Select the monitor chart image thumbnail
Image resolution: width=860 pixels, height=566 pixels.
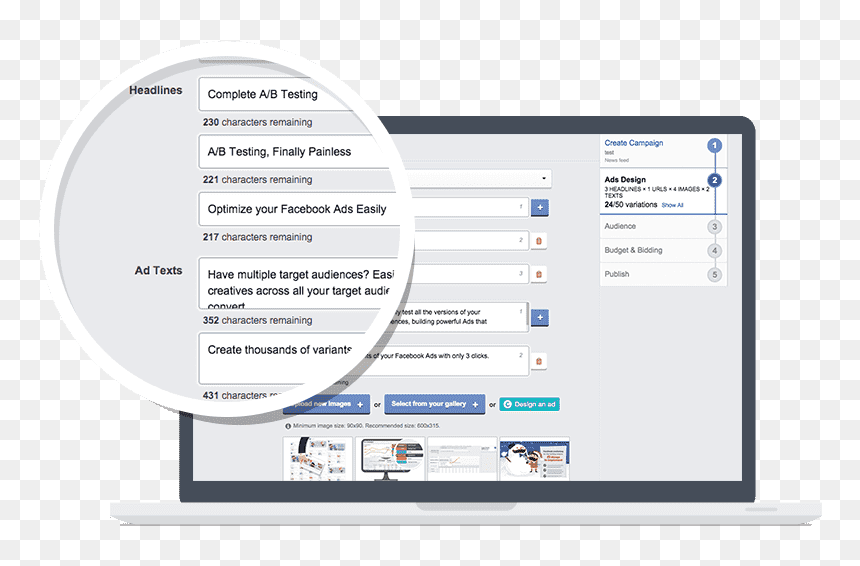tap(390, 459)
